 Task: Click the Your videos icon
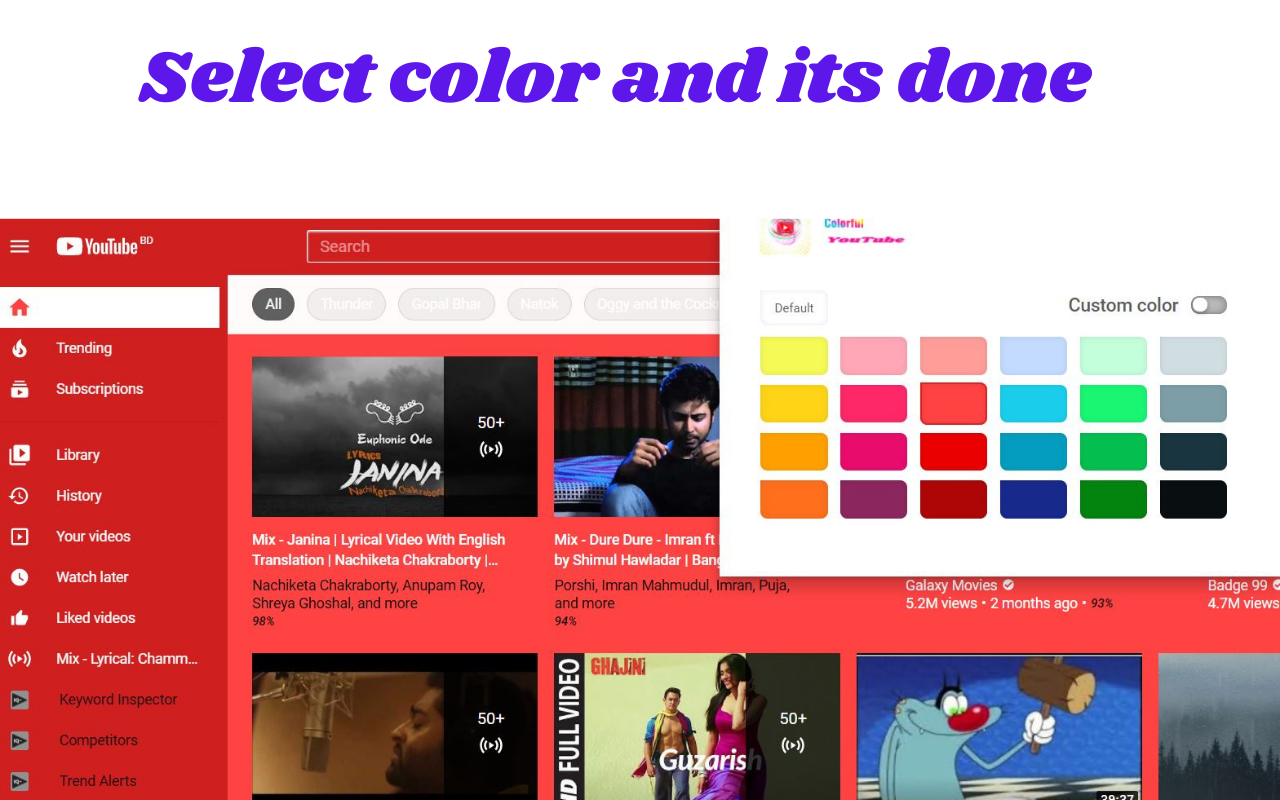(x=20, y=537)
